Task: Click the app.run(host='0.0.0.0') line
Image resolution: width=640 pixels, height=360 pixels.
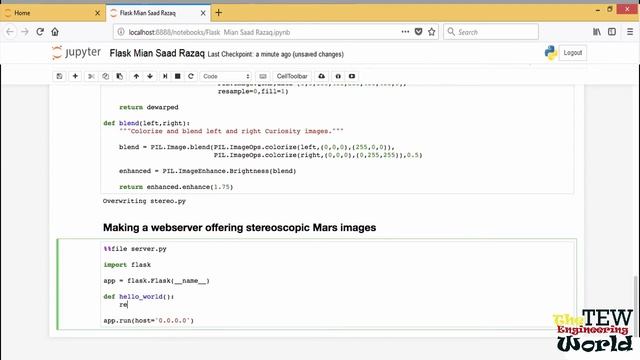Action: [149, 320]
